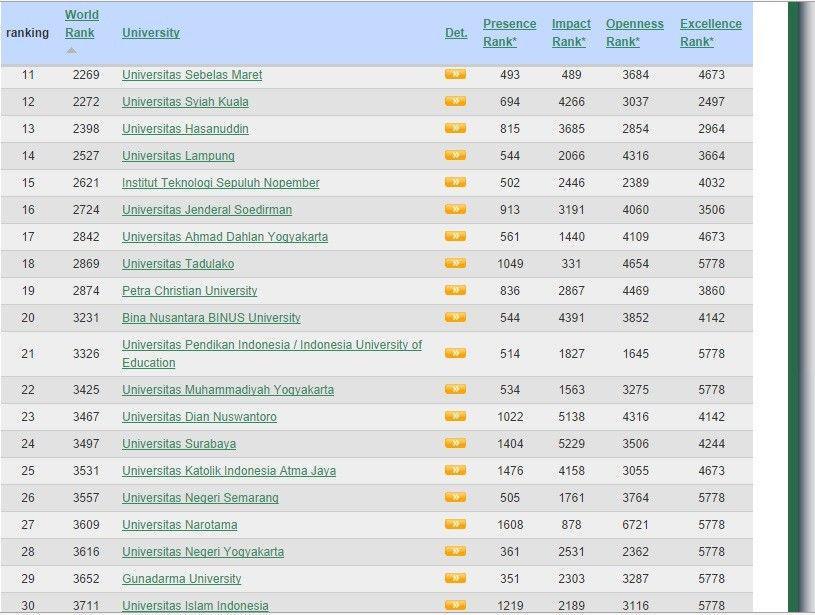Select openness rank 6721 for Narotama
The width and height of the screenshot is (815, 615).
coord(636,525)
